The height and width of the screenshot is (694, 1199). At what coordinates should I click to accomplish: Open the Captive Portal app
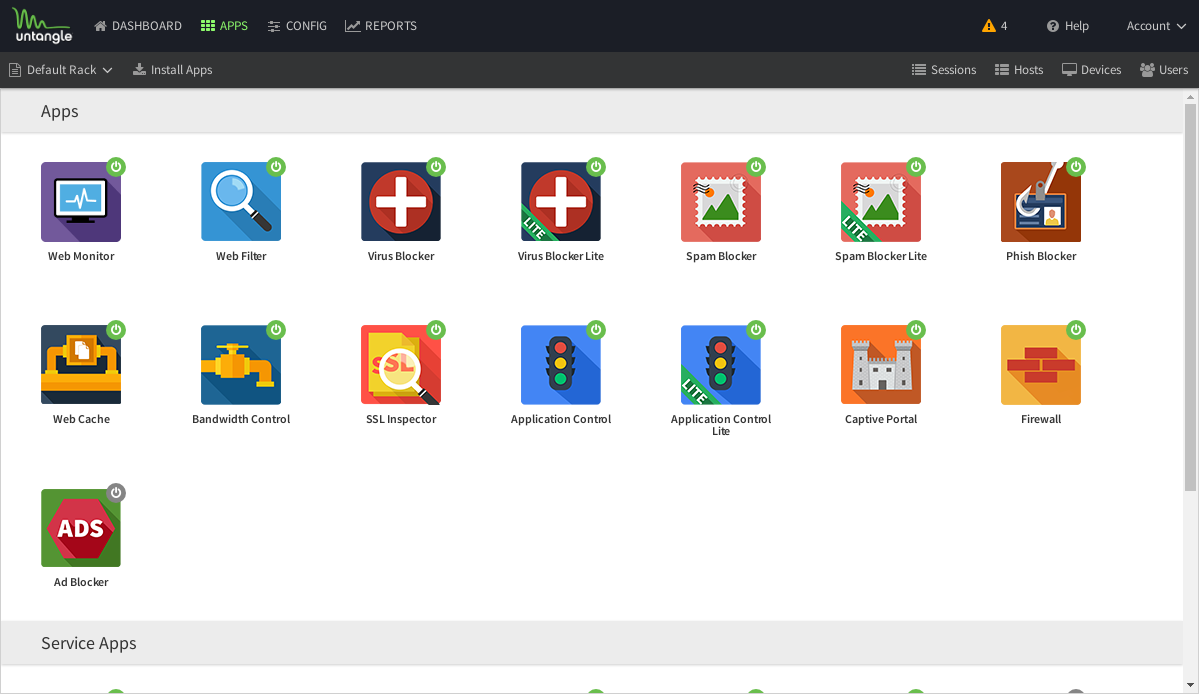click(881, 365)
